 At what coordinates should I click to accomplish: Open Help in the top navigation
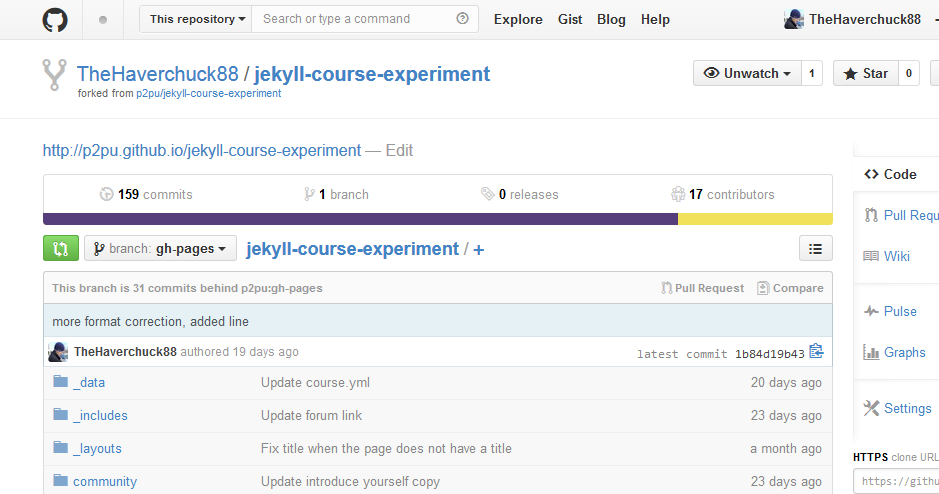coord(655,20)
